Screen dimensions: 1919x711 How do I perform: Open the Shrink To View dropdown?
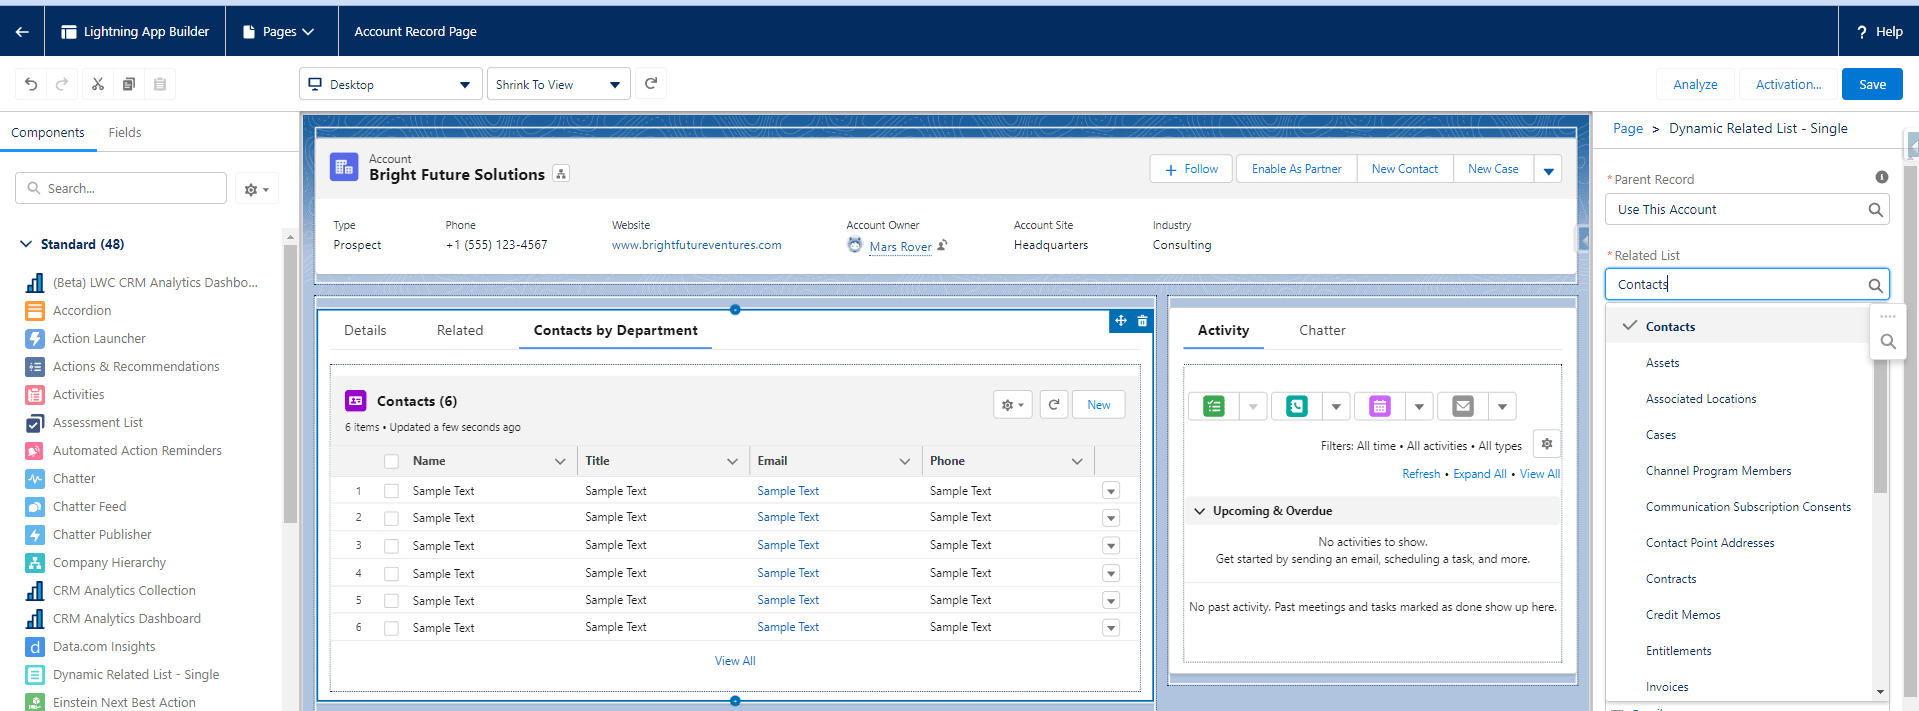tap(558, 84)
